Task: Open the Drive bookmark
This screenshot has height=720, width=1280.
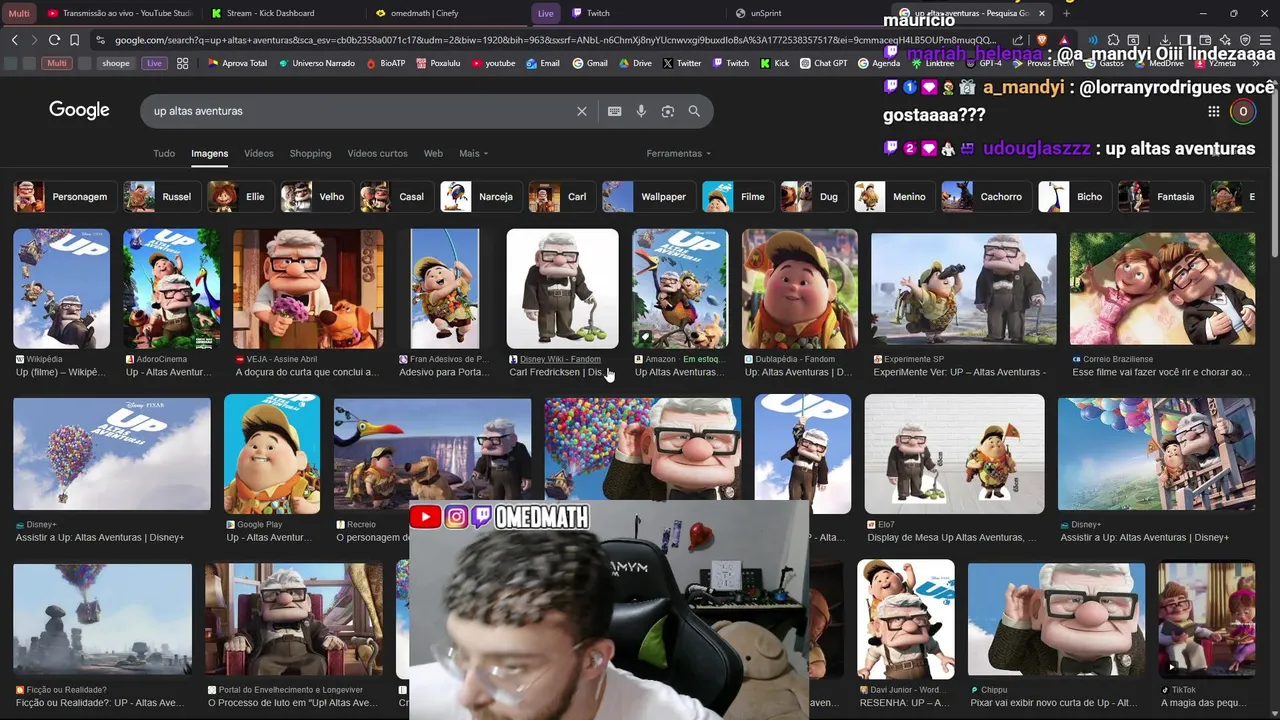Action: click(x=635, y=63)
